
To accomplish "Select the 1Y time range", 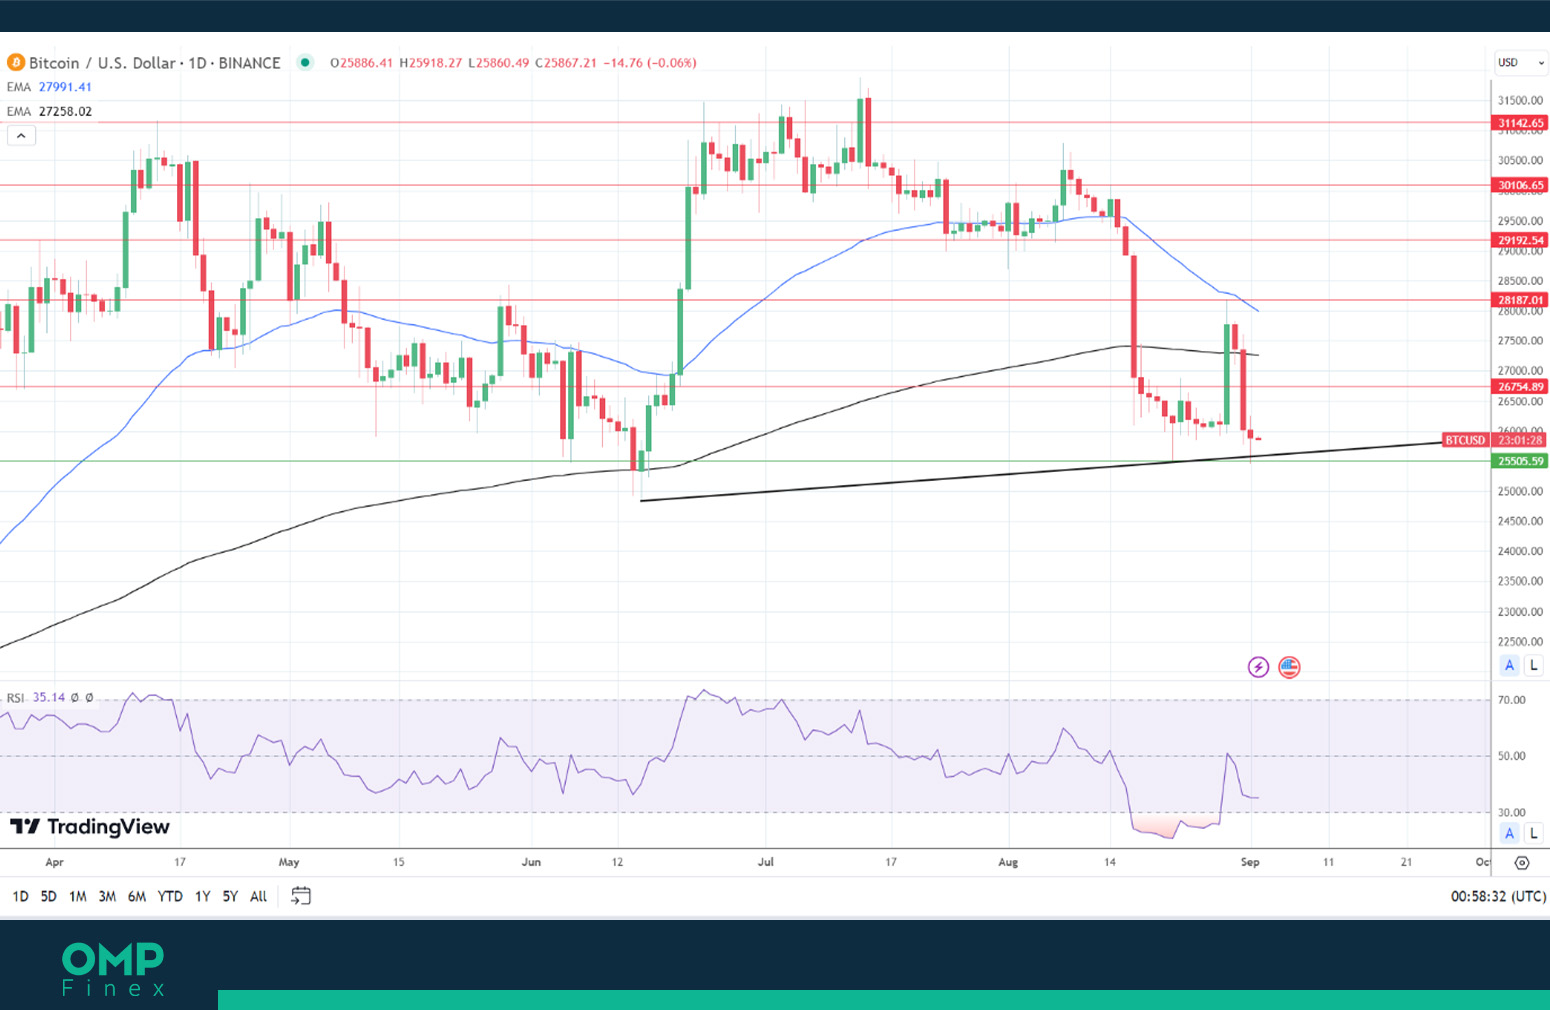I will (202, 896).
